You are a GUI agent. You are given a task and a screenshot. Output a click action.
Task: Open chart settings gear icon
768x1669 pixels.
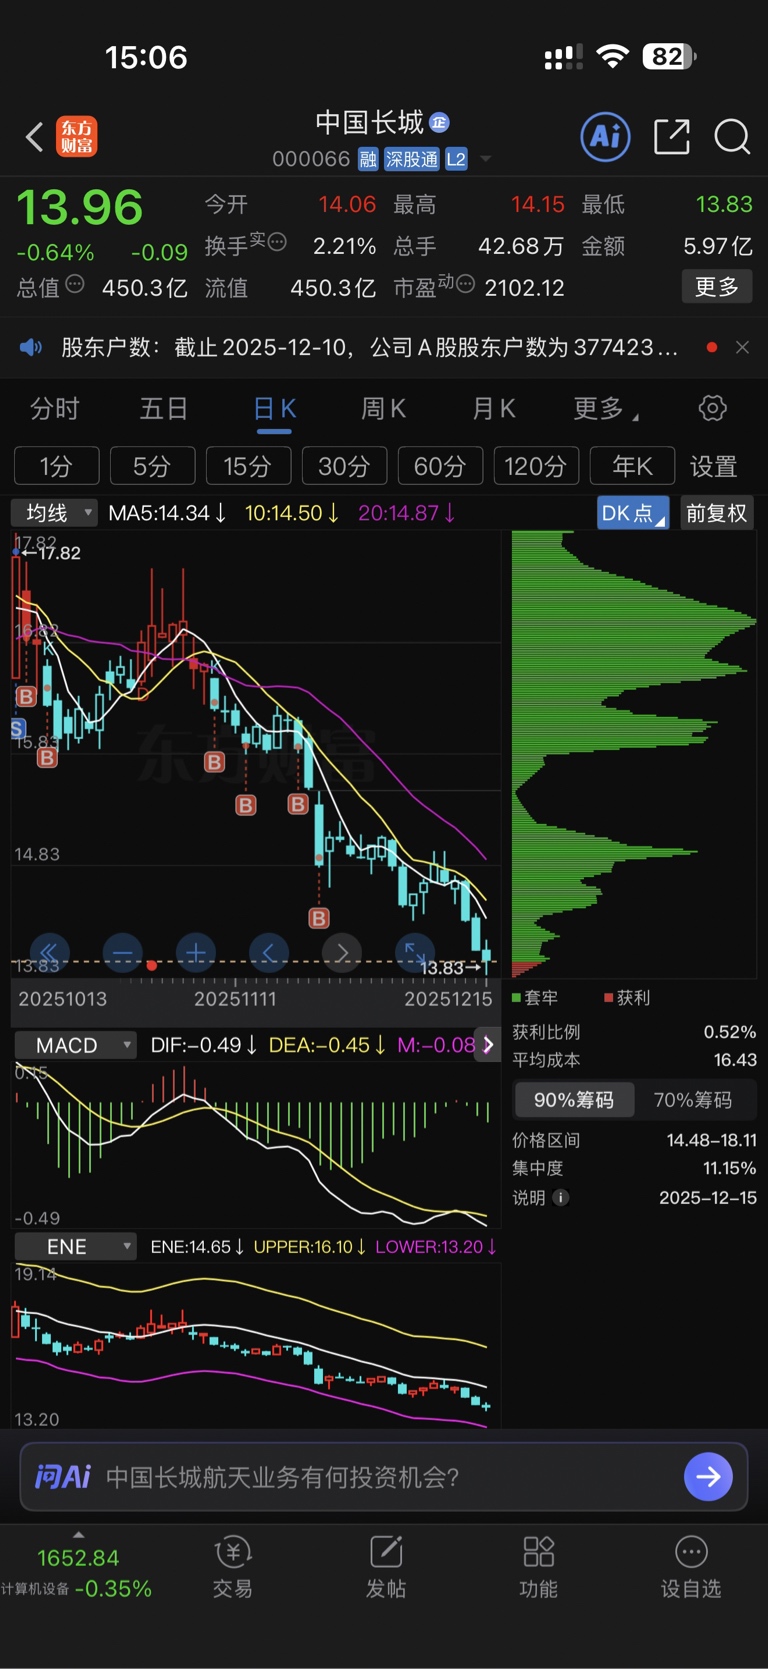pyautogui.click(x=712, y=408)
